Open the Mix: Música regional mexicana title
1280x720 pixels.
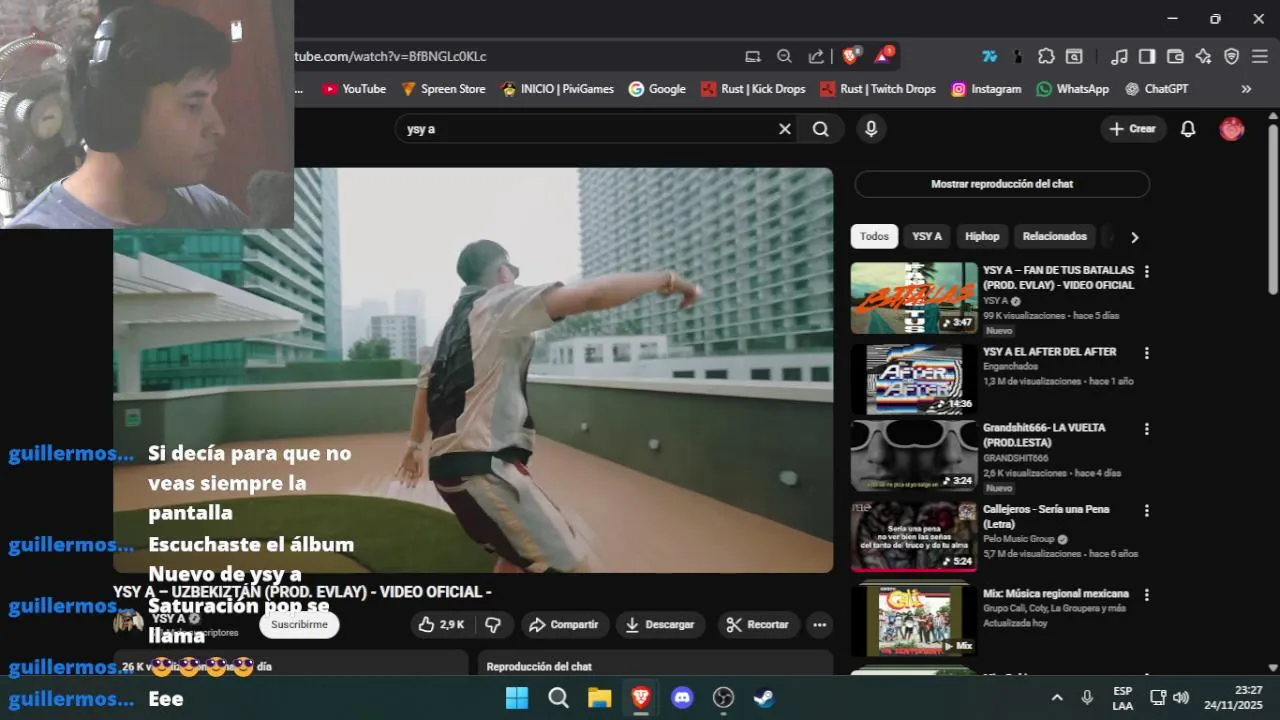pyautogui.click(x=1056, y=594)
